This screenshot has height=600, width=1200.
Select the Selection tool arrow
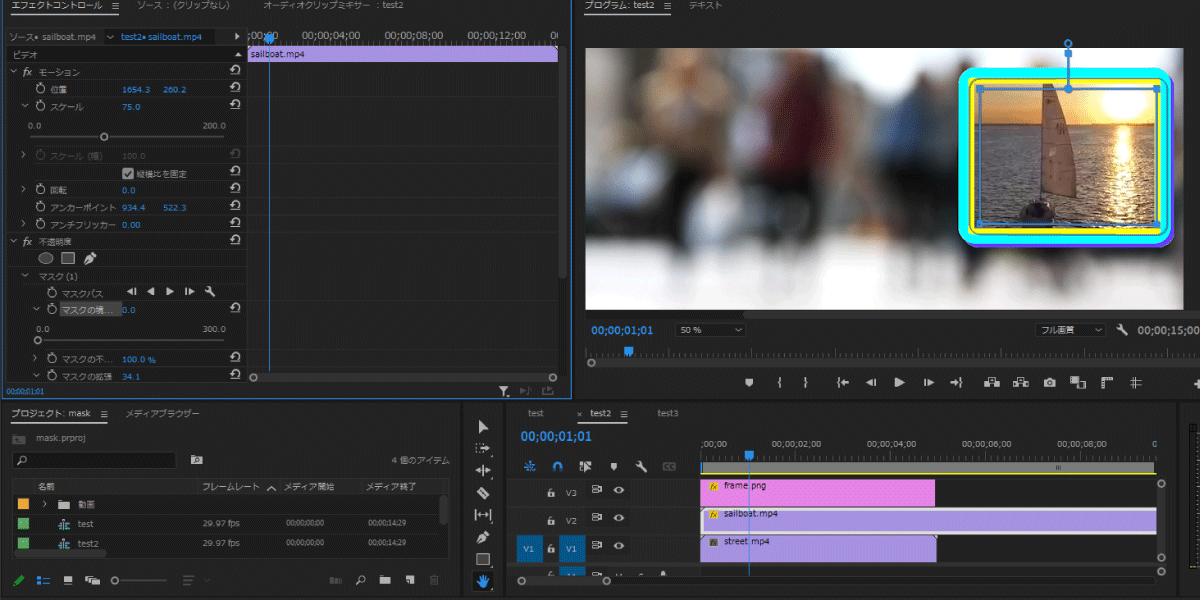[484, 427]
